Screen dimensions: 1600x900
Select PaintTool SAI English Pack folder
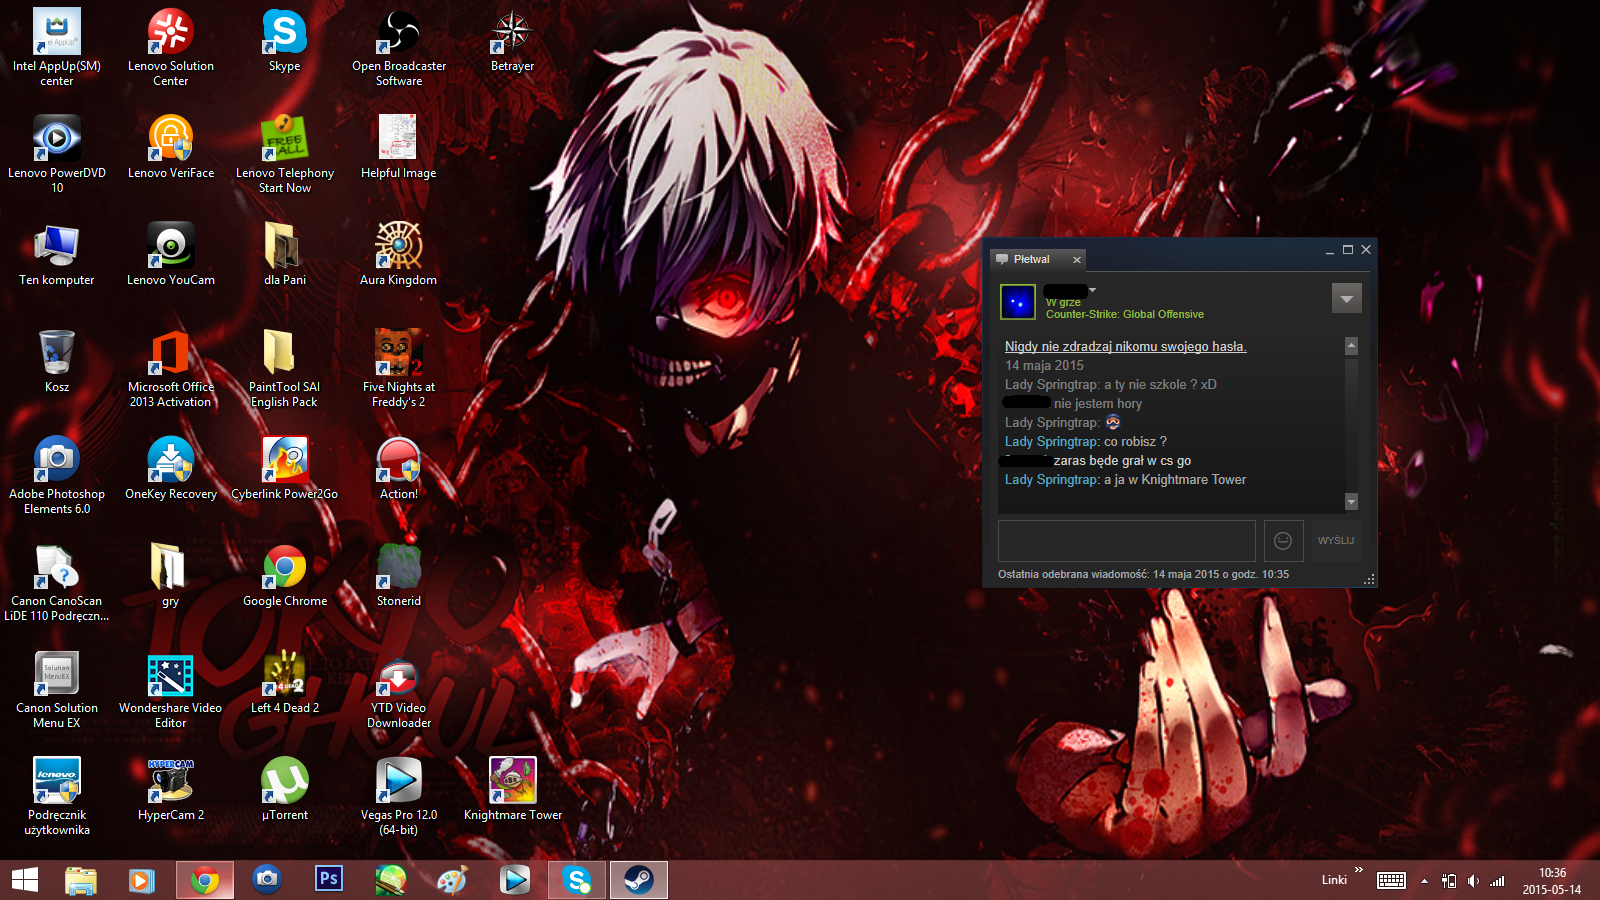[285, 369]
